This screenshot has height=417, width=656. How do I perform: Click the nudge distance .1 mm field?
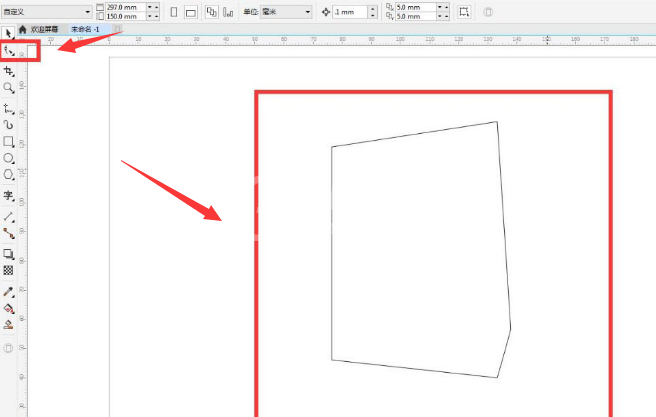350,12
